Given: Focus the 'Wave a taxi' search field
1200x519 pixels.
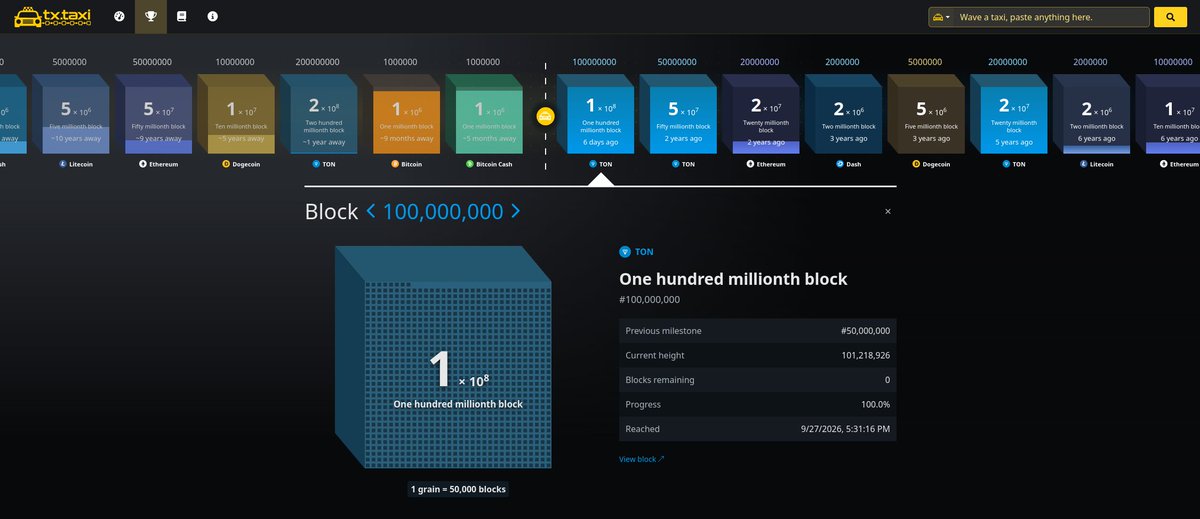Looking at the screenshot, I should [x=1050, y=17].
